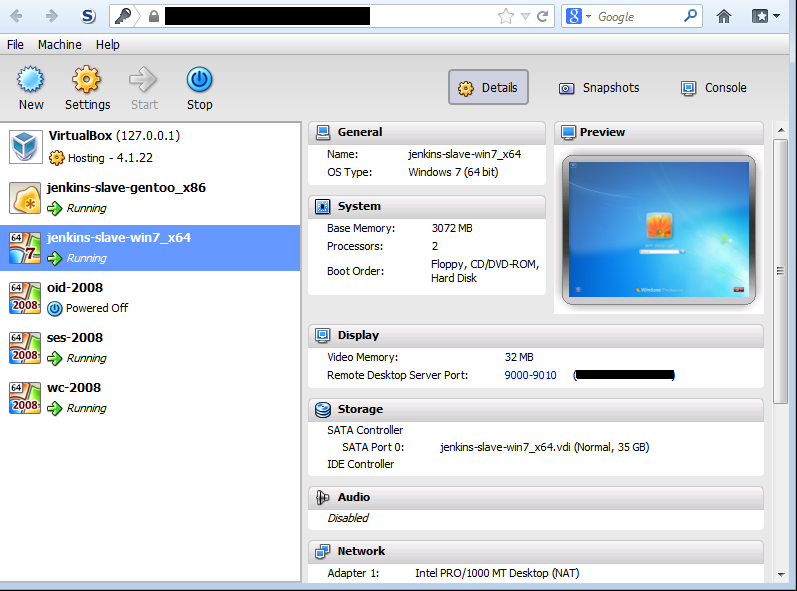This screenshot has height=591, width=797.
Task: Select the ses-2008 machine
Action: [x=150, y=348]
